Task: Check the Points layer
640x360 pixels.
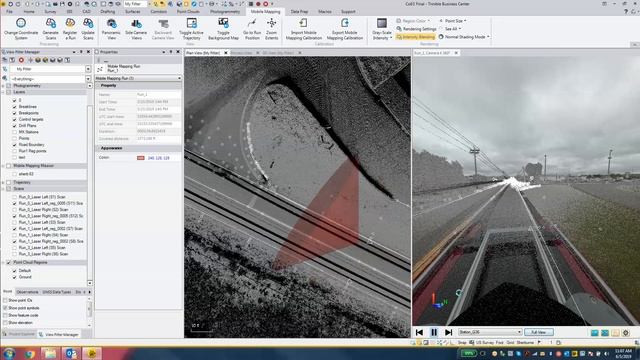Action: (15, 138)
